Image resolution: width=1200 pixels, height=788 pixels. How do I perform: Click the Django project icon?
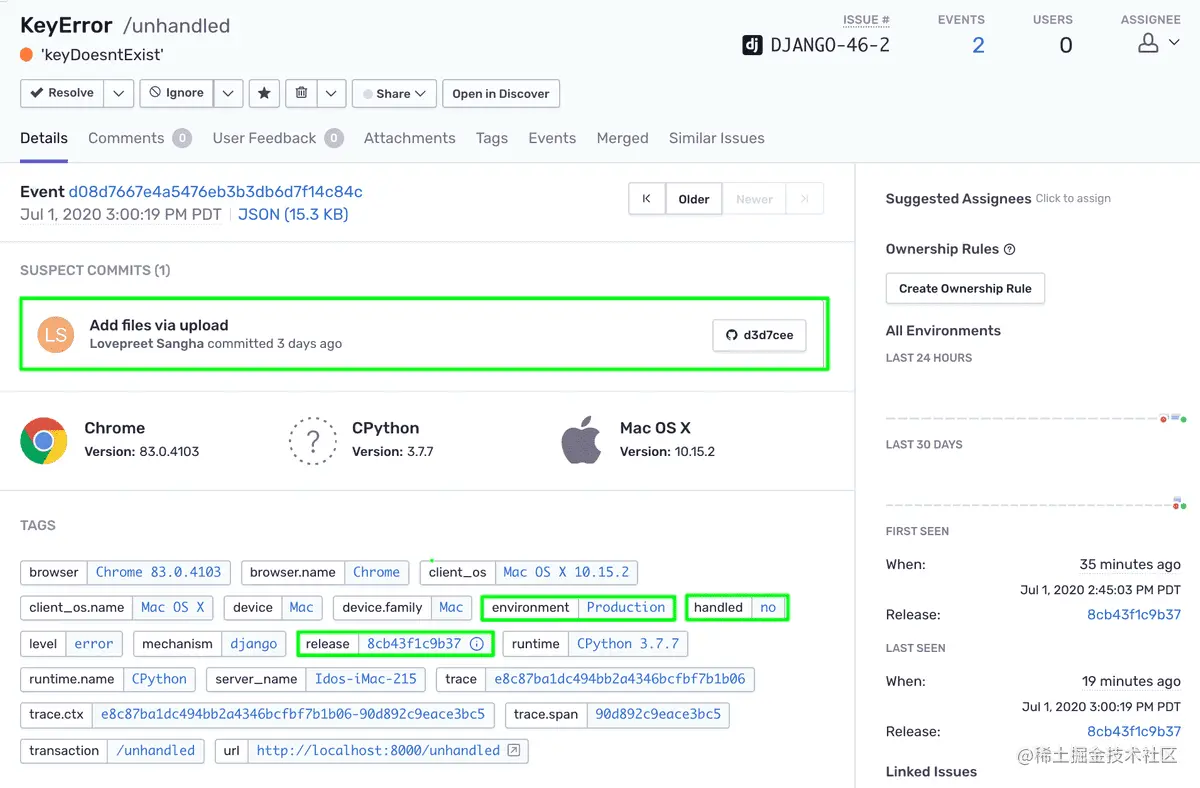752,45
